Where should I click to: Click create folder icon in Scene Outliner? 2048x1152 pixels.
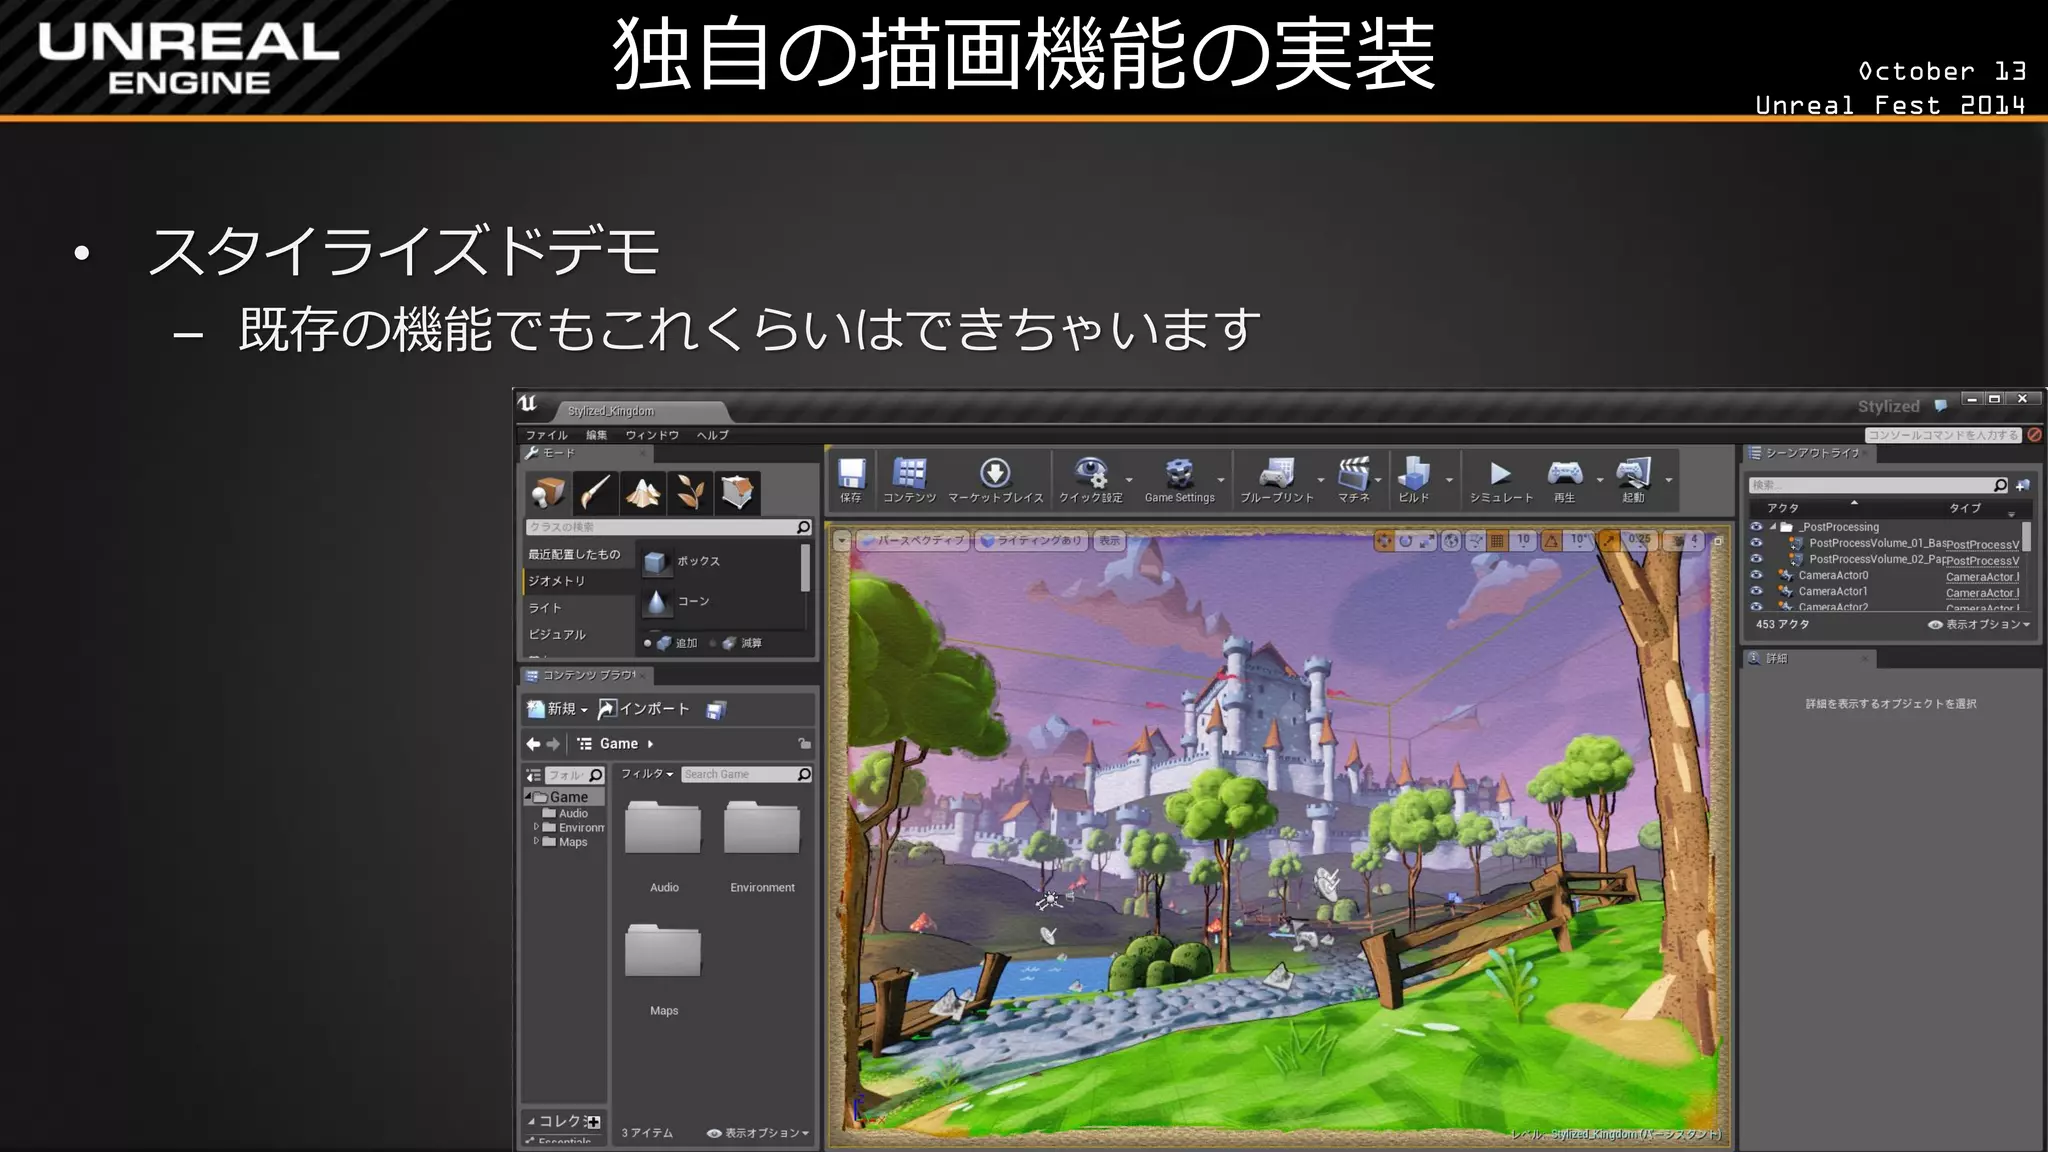click(2022, 485)
